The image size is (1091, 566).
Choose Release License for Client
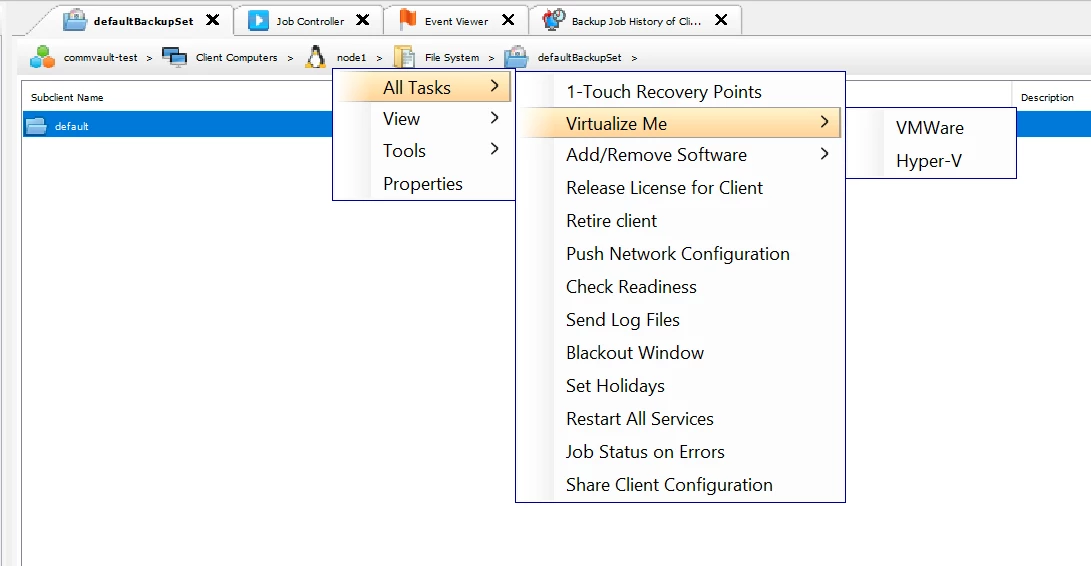[680, 187]
